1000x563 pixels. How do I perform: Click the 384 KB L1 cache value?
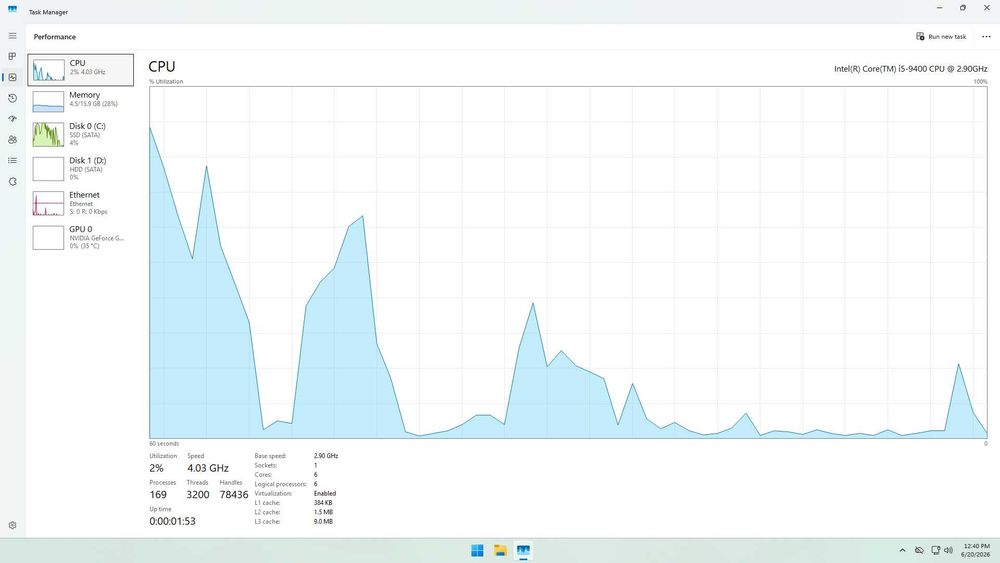(x=323, y=503)
